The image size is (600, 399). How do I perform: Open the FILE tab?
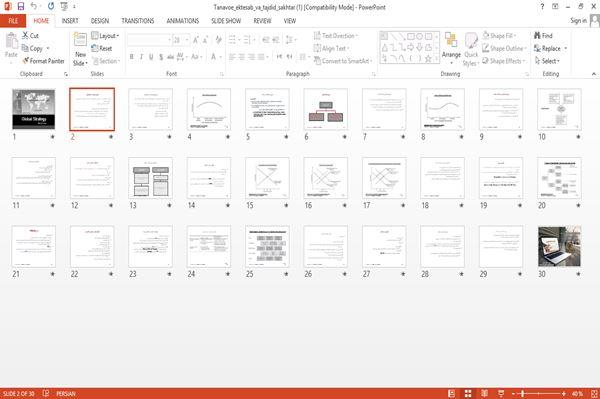[13, 21]
